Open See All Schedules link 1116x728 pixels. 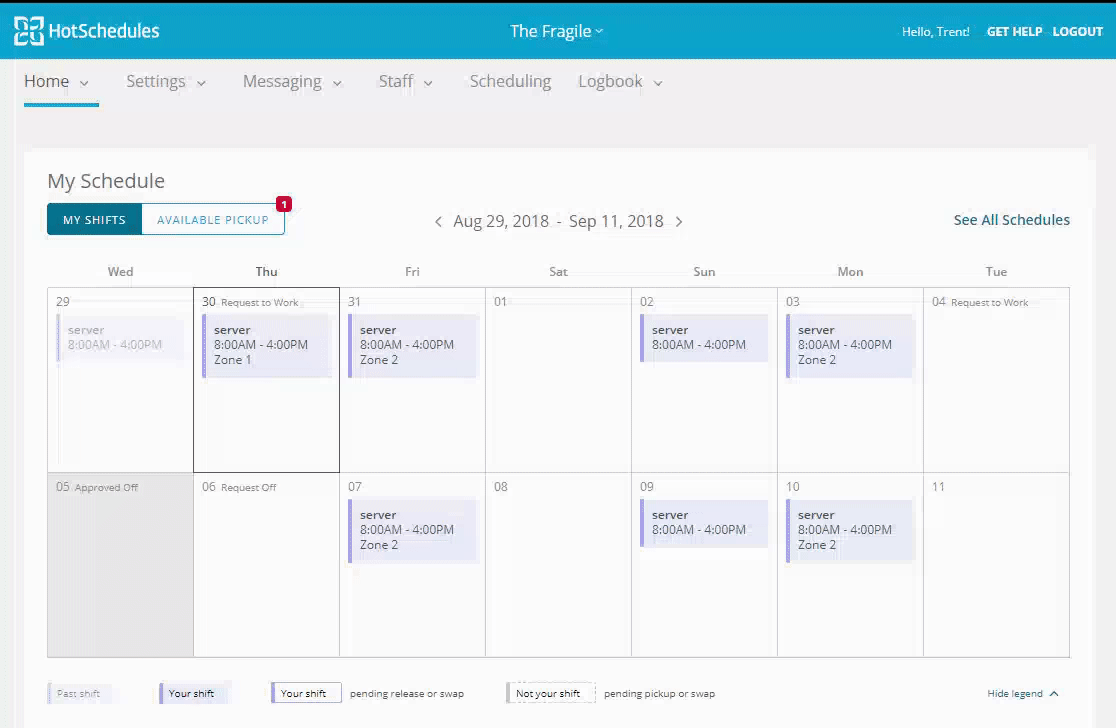(x=1011, y=220)
